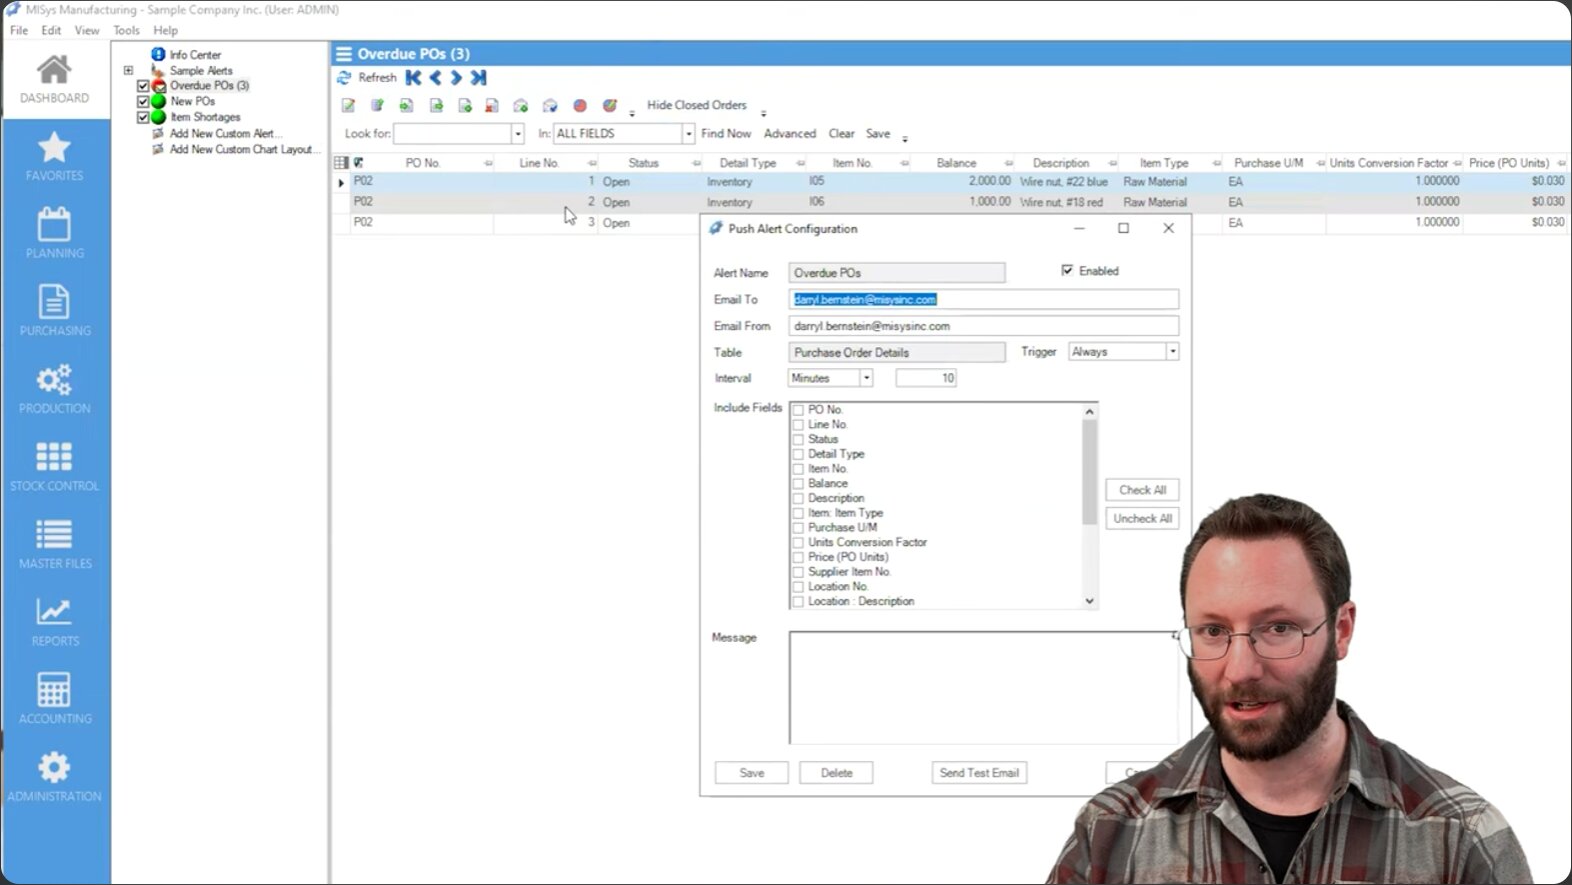This screenshot has height=885, width=1572.
Task: Open the Trigger dropdown set to Always
Action: click(x=1172, y=352)
